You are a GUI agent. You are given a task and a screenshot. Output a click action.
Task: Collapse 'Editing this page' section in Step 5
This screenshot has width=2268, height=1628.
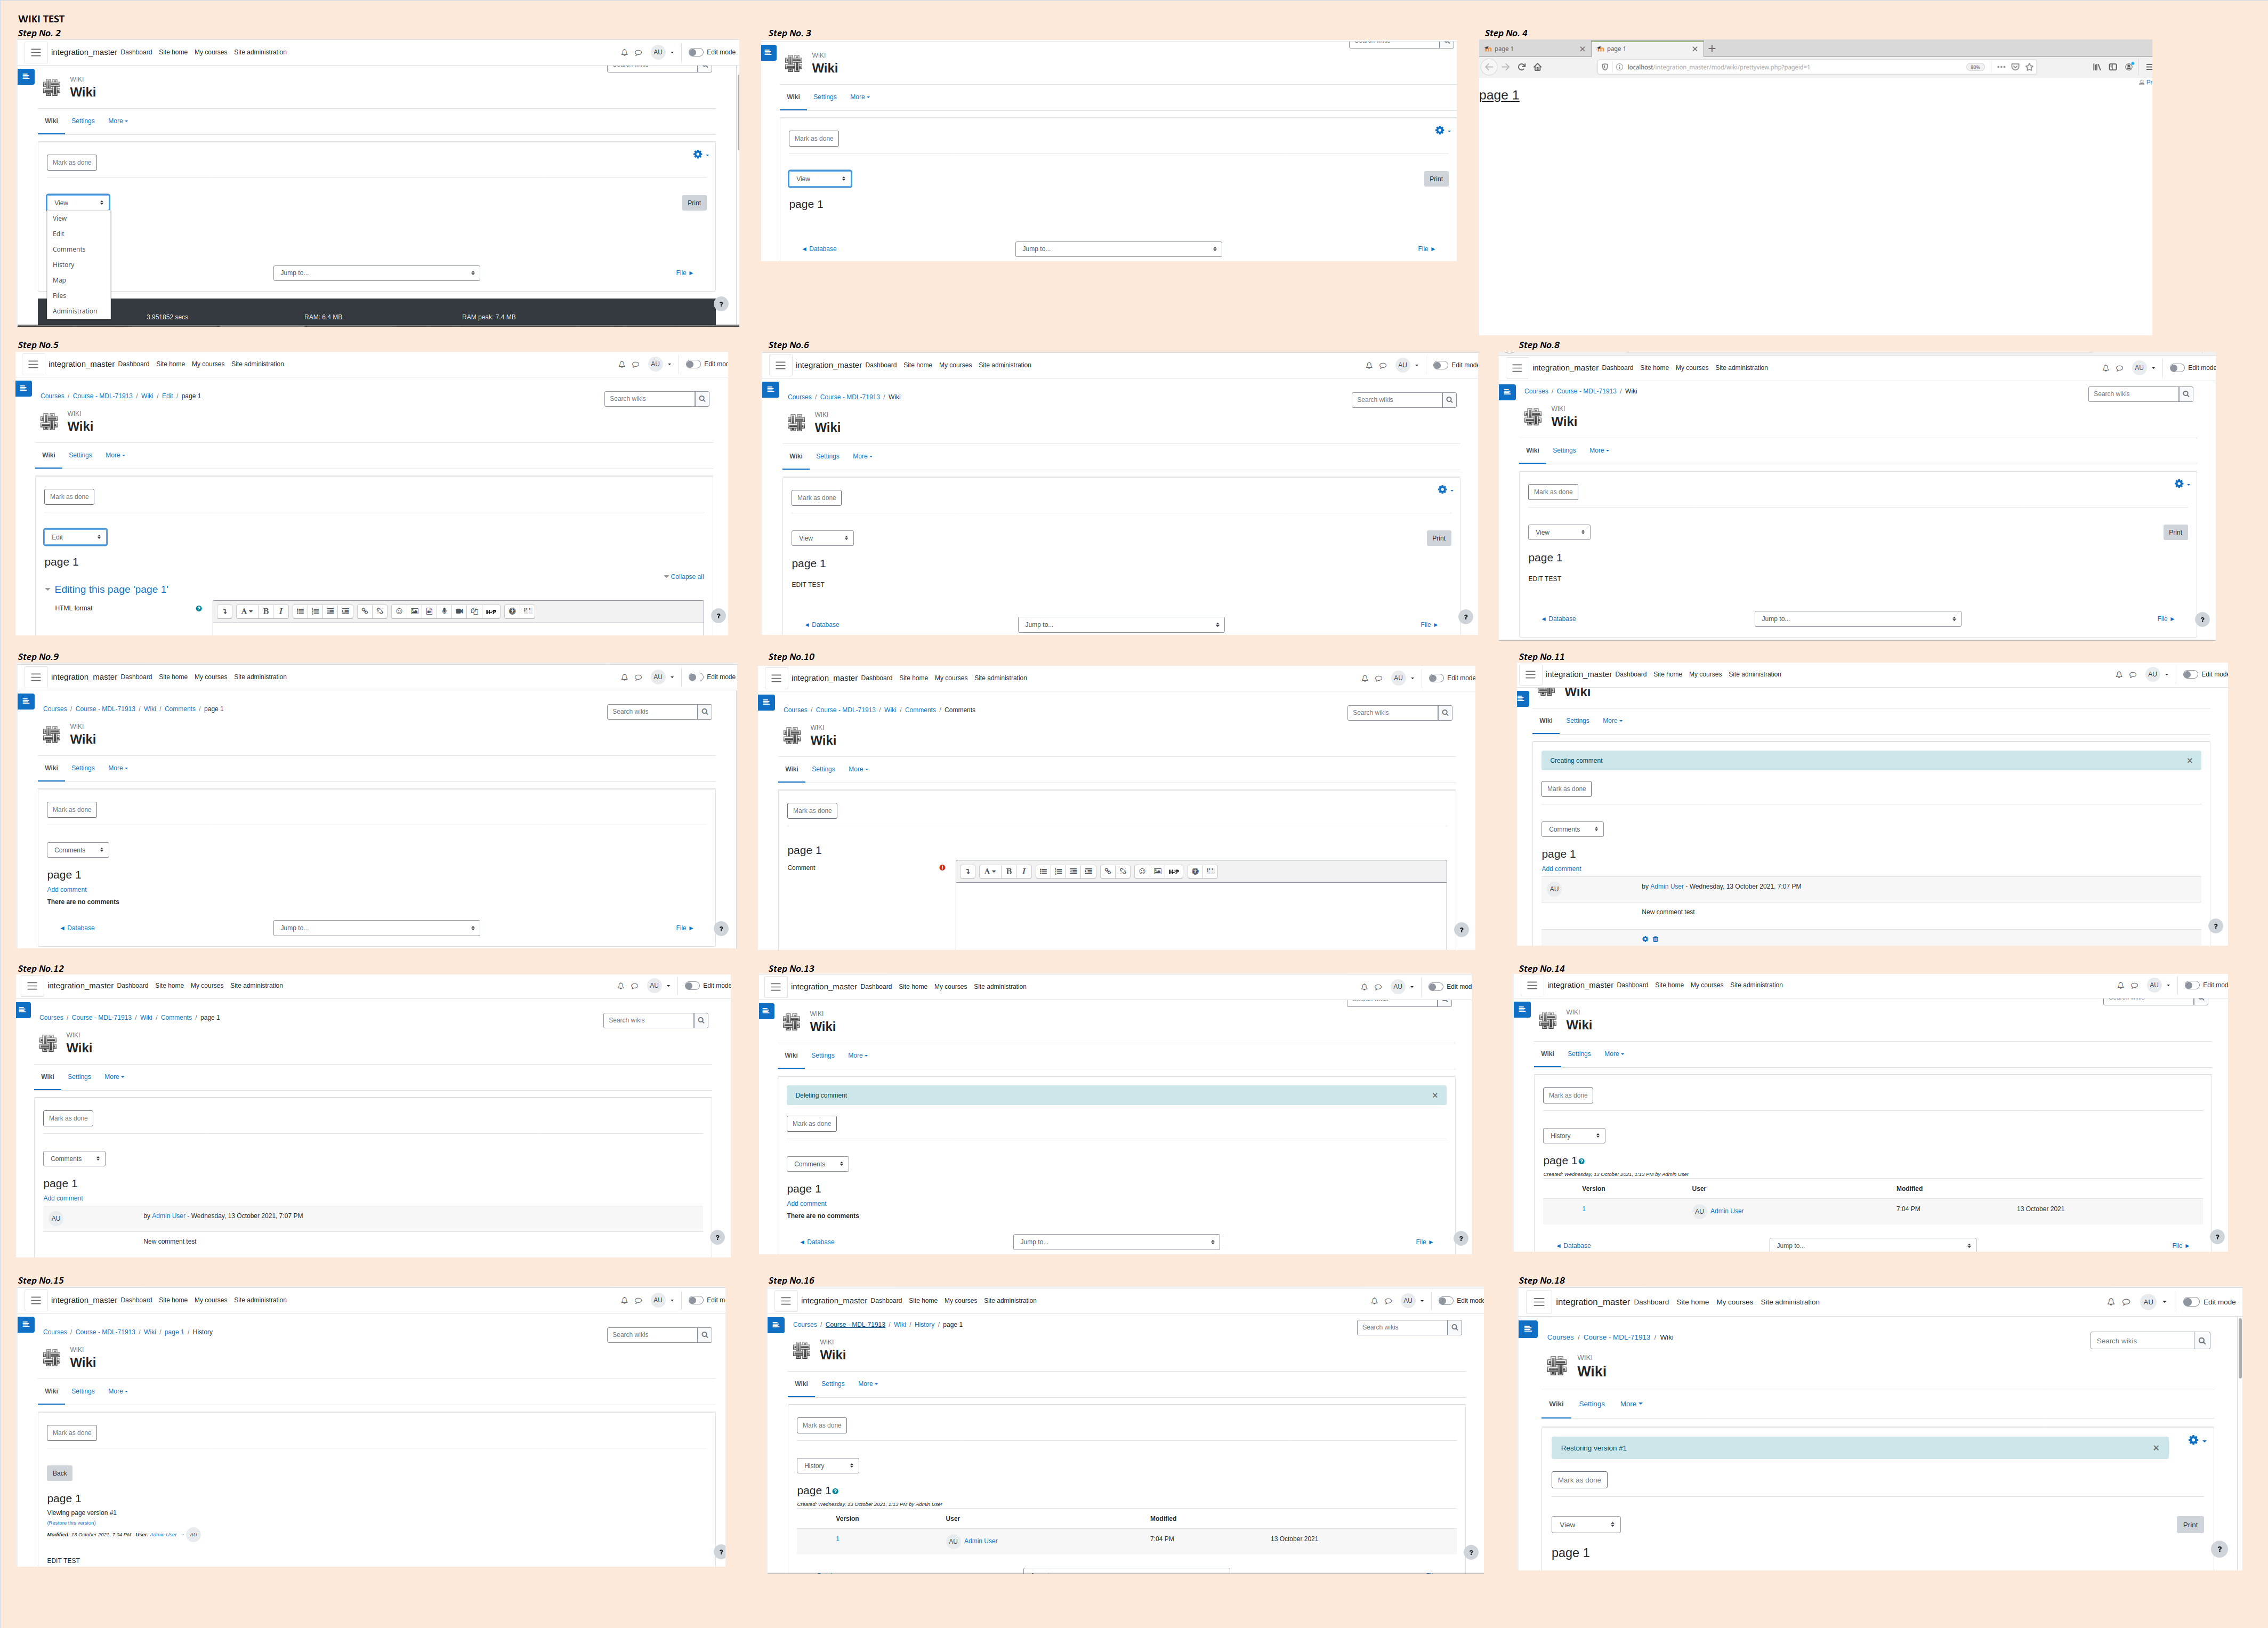coord(47,590)
